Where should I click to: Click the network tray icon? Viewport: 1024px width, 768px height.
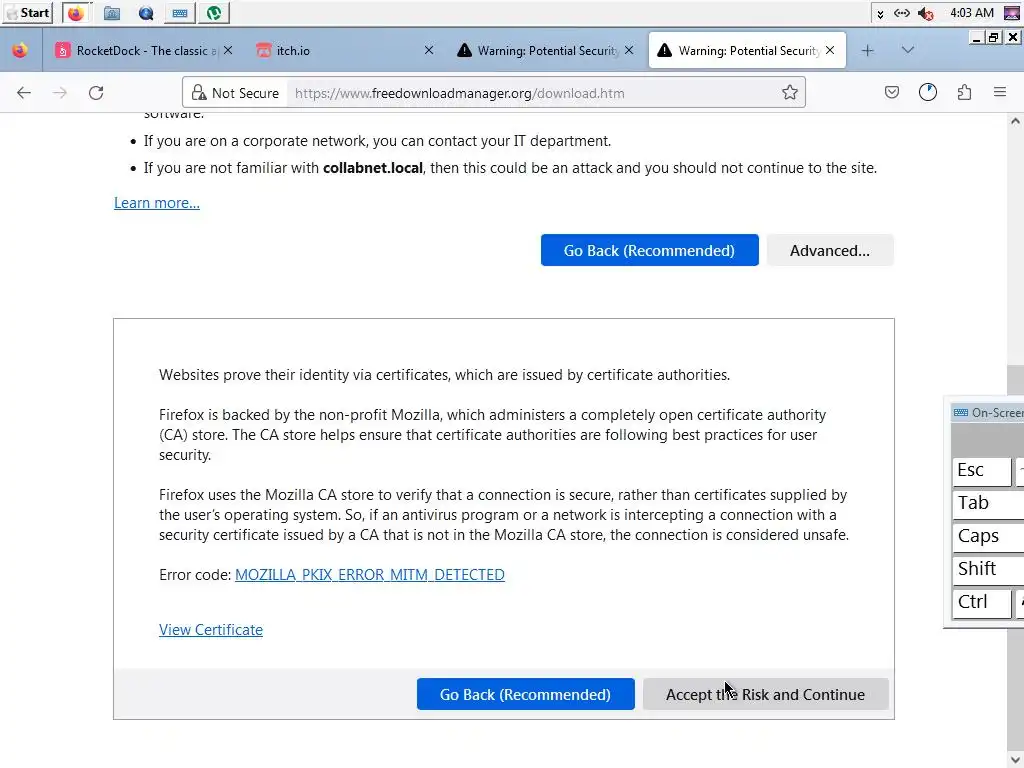click(x=902, y=13)
